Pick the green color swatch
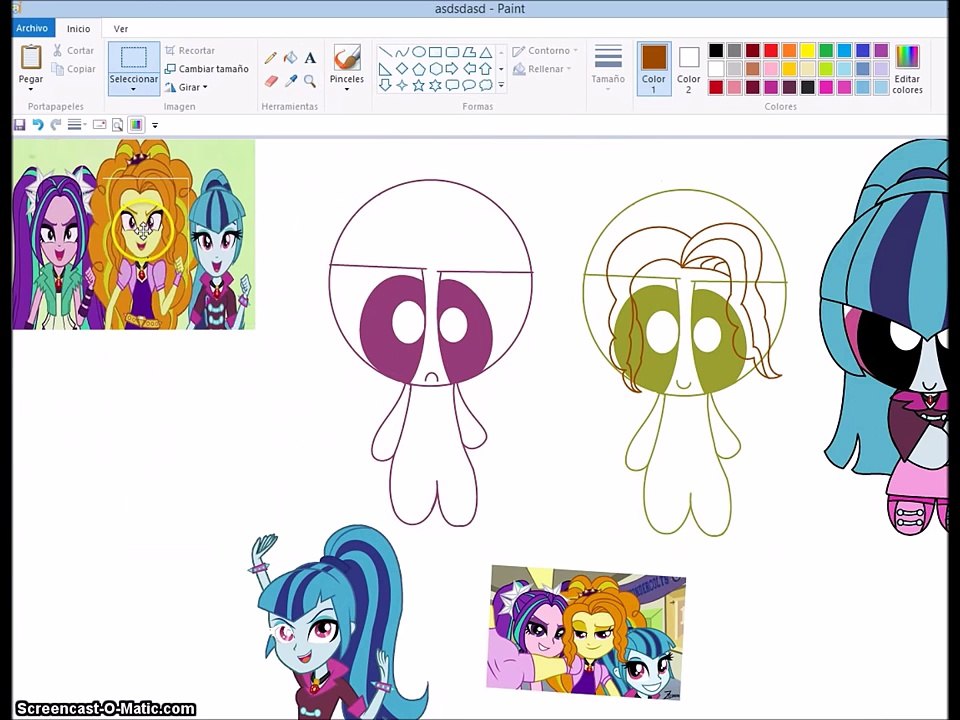The image size is (960, 720). coord(826,50)
